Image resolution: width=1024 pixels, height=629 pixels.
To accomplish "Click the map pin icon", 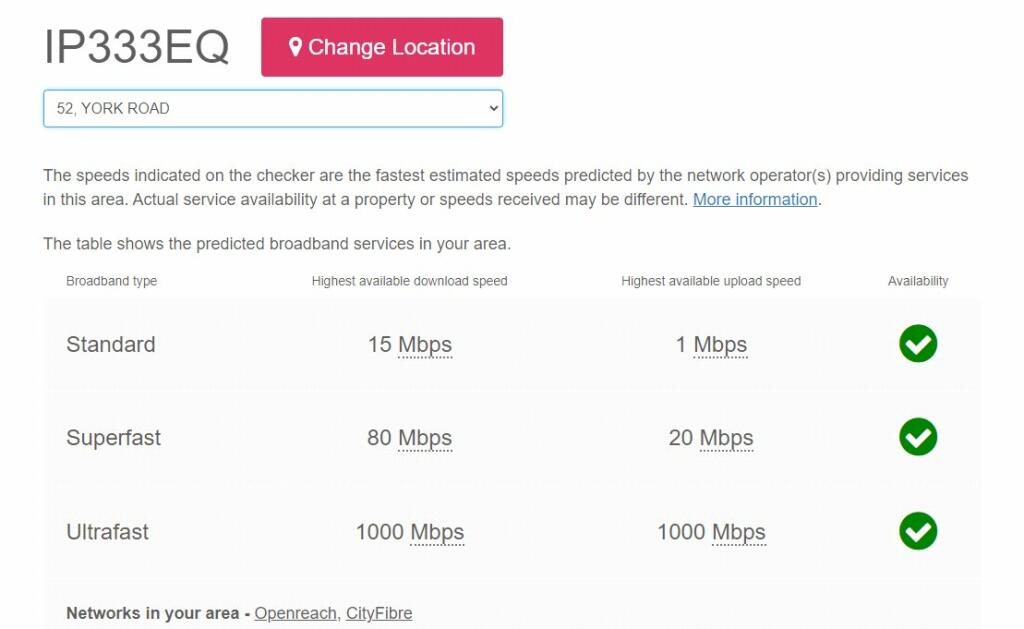I will click(295, 47).
